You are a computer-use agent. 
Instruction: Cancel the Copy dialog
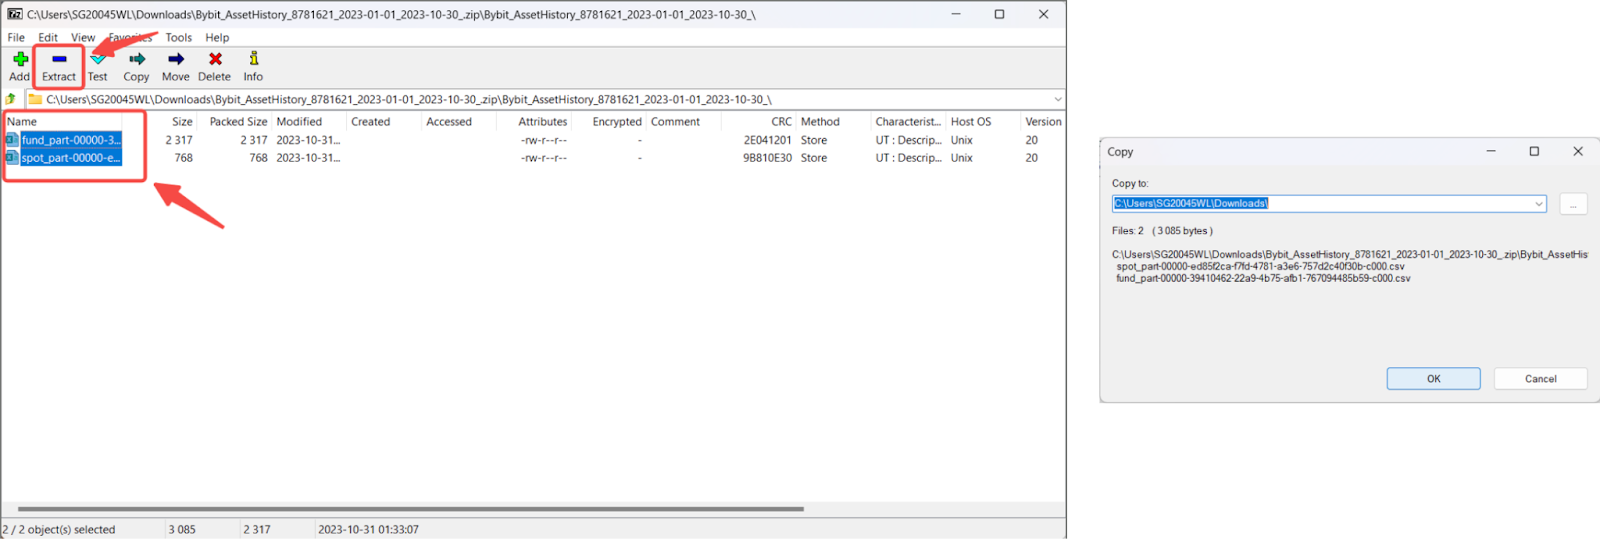(x=1540, y=379)
